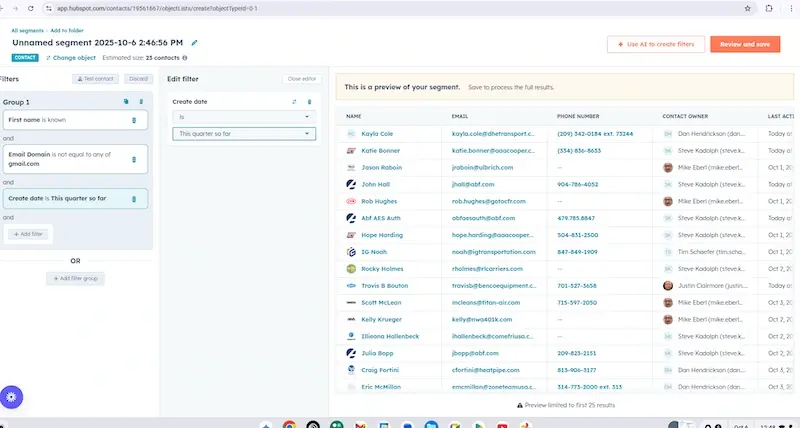Open contact Kayla Cole
Viewport: 800px width, 428px height.
pyautogui.click(x=377, y=134)
